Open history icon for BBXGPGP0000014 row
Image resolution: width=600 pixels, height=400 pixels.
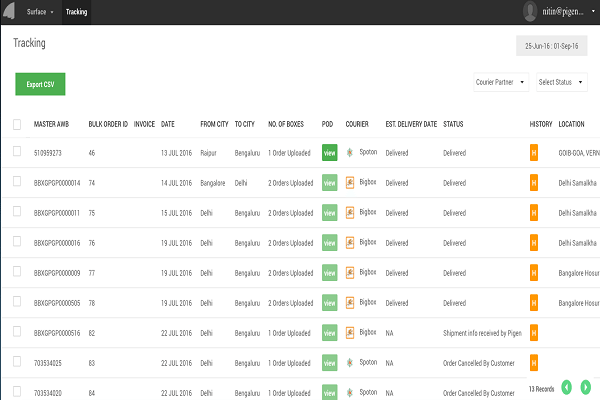[x=534, y=183]
